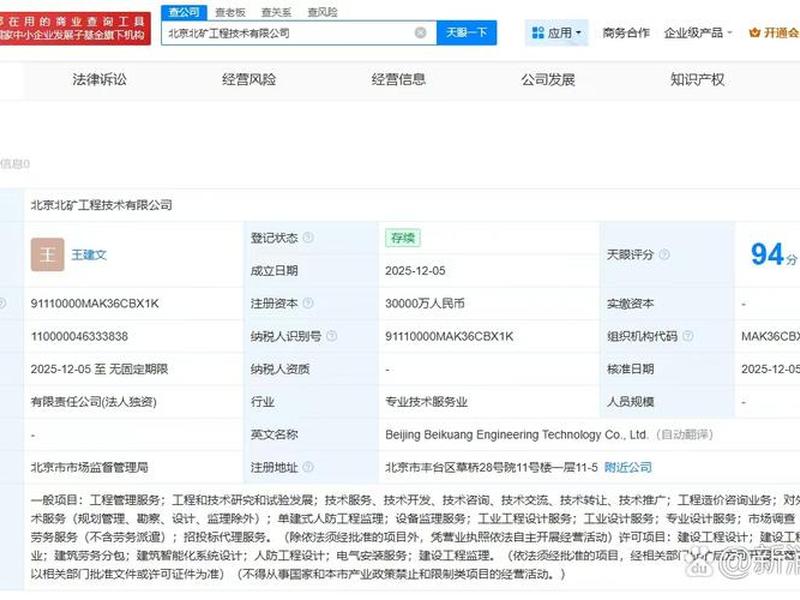
Task: Show help for 注册资本
Action: click(308, 303)
